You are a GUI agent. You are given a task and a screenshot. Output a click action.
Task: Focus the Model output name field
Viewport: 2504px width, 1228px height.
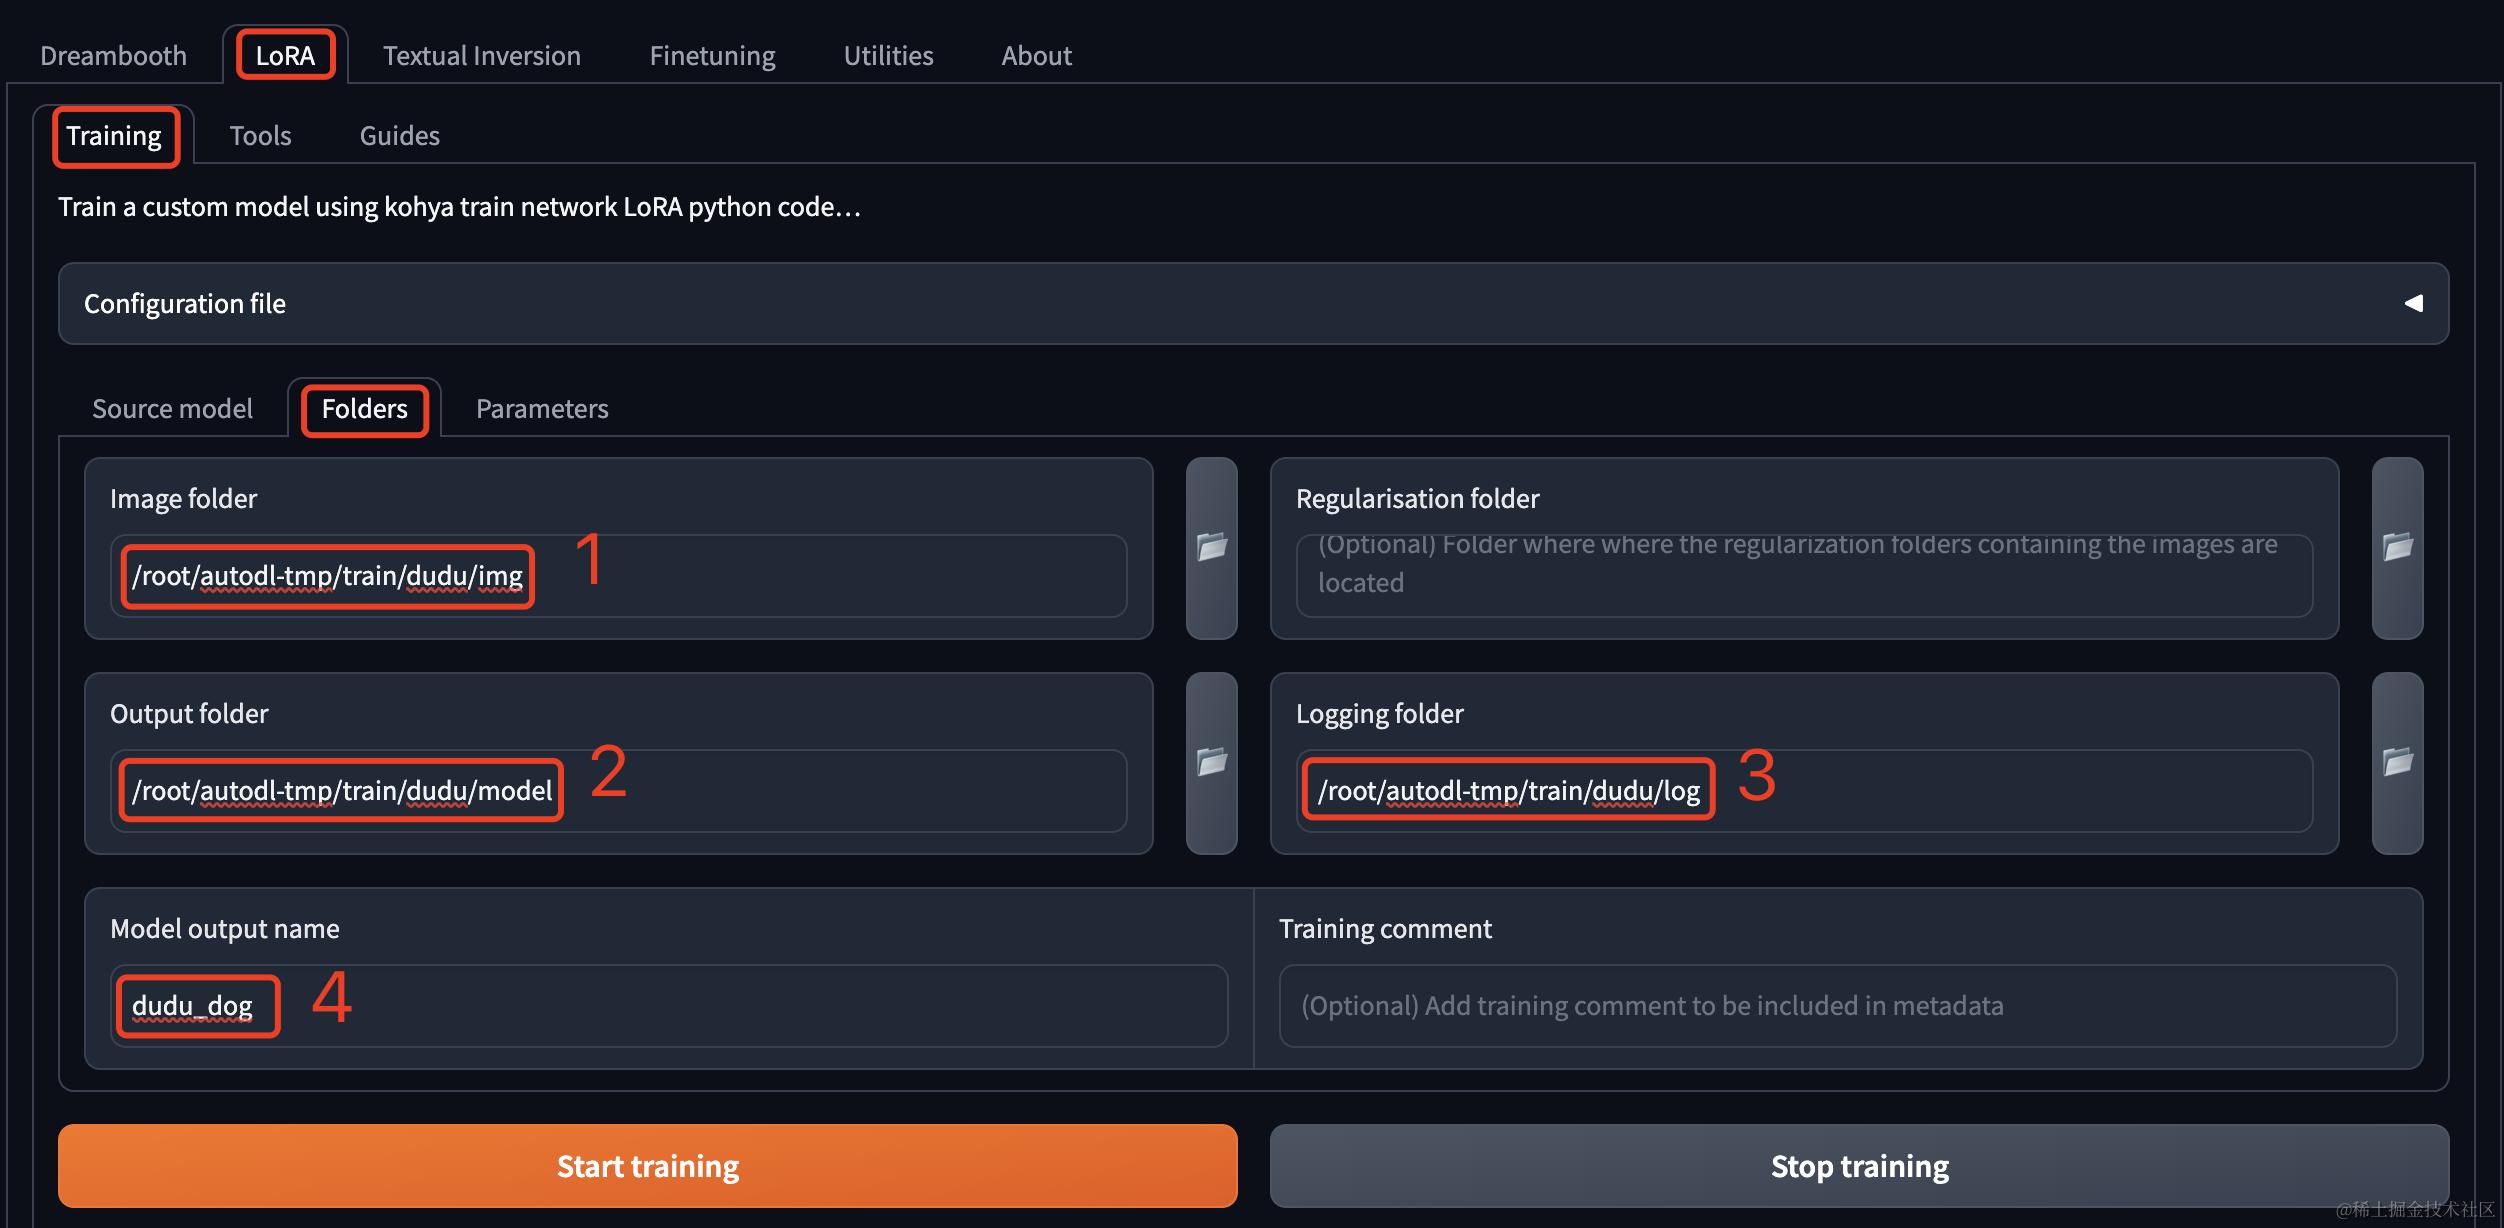coord(669,1006)
